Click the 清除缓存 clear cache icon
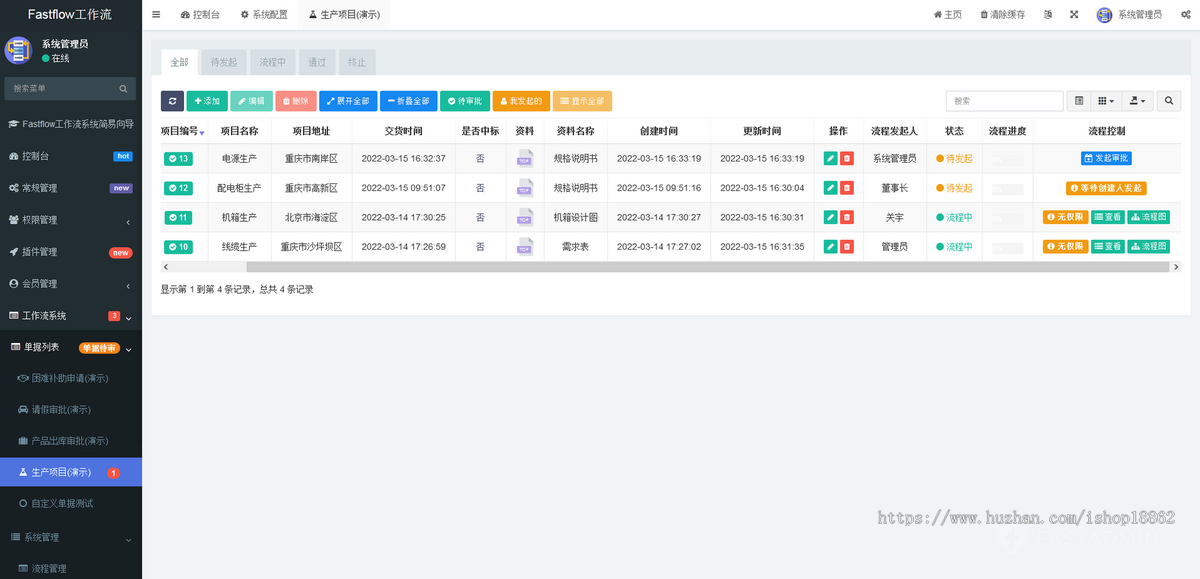 click(x=1001, y=14)
